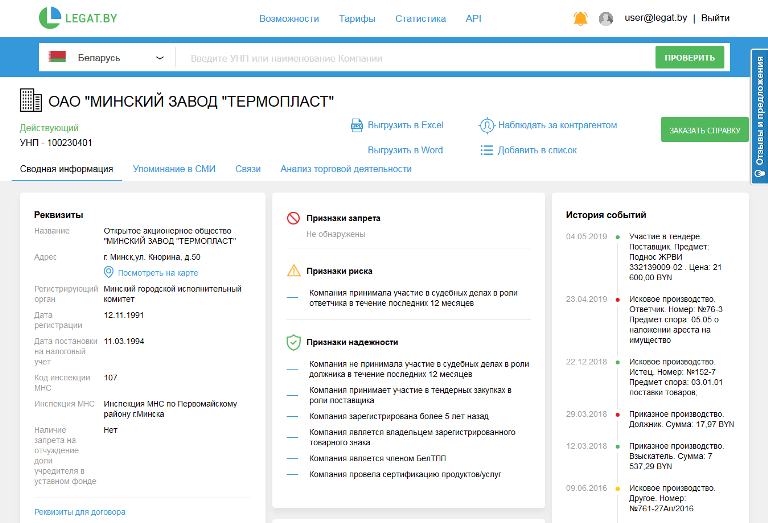Select Сводная информация tab

[67, 169]
